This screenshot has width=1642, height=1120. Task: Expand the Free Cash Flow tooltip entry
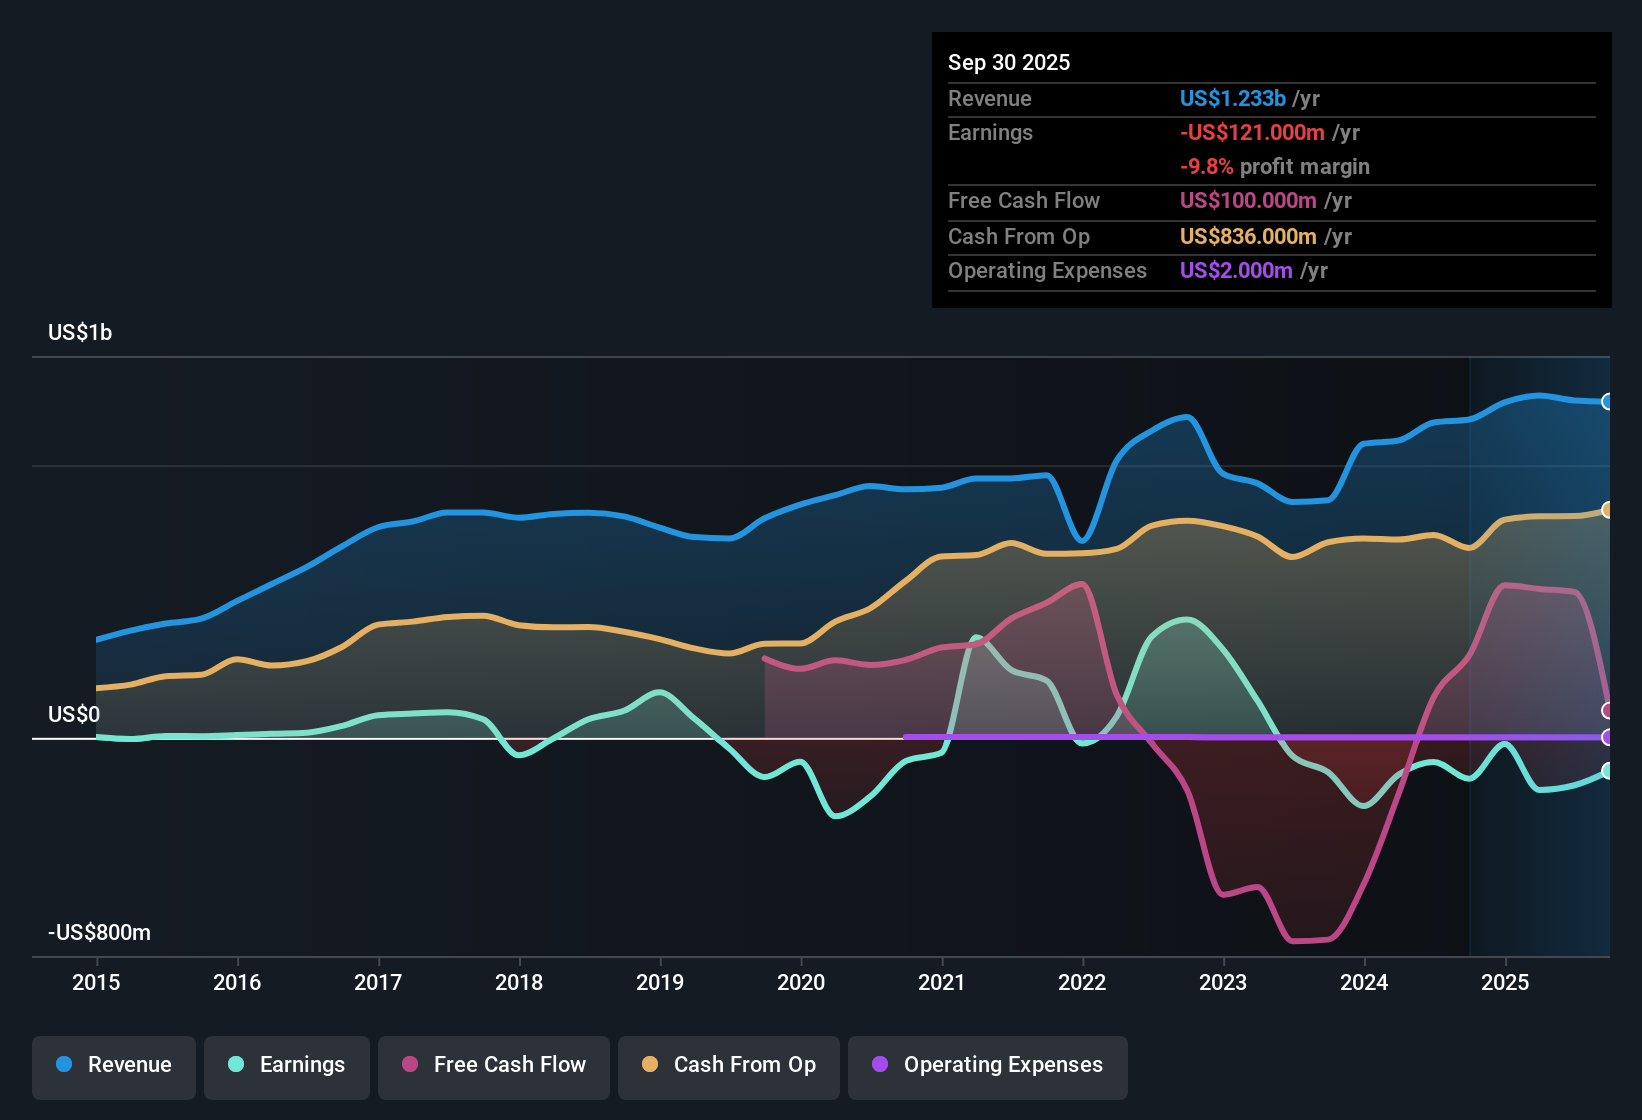click(x=1024, y=200)
